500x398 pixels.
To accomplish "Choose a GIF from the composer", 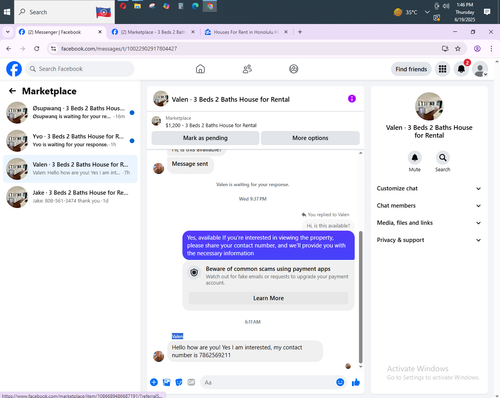I will [191, 382].
